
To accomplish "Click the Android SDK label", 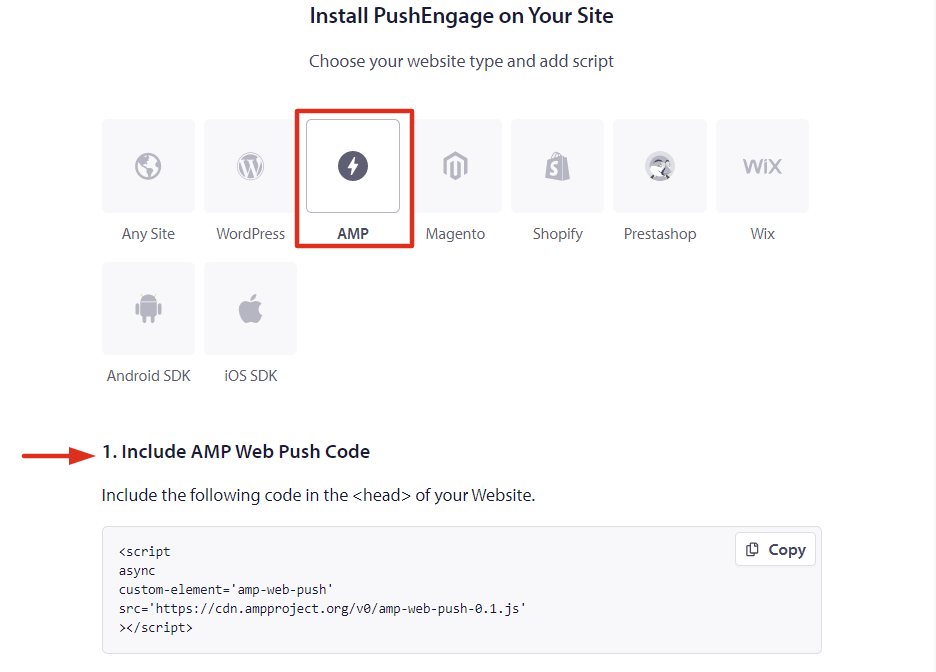I will pyautogui.click(x=149, y=376).
